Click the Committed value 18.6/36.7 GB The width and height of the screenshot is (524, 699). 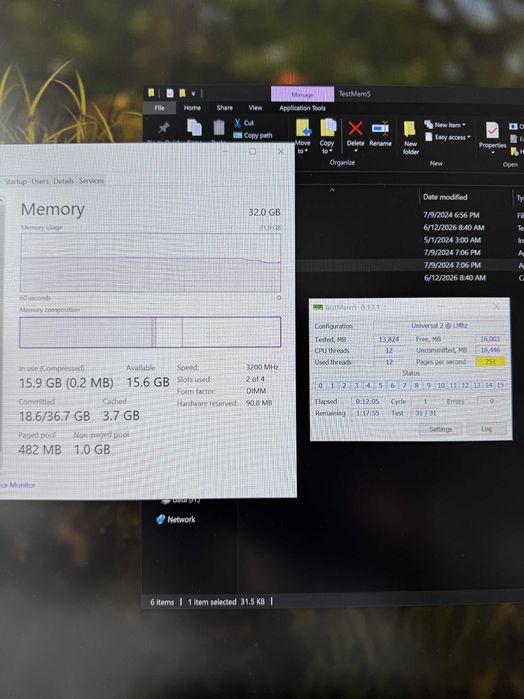point(54,416)
